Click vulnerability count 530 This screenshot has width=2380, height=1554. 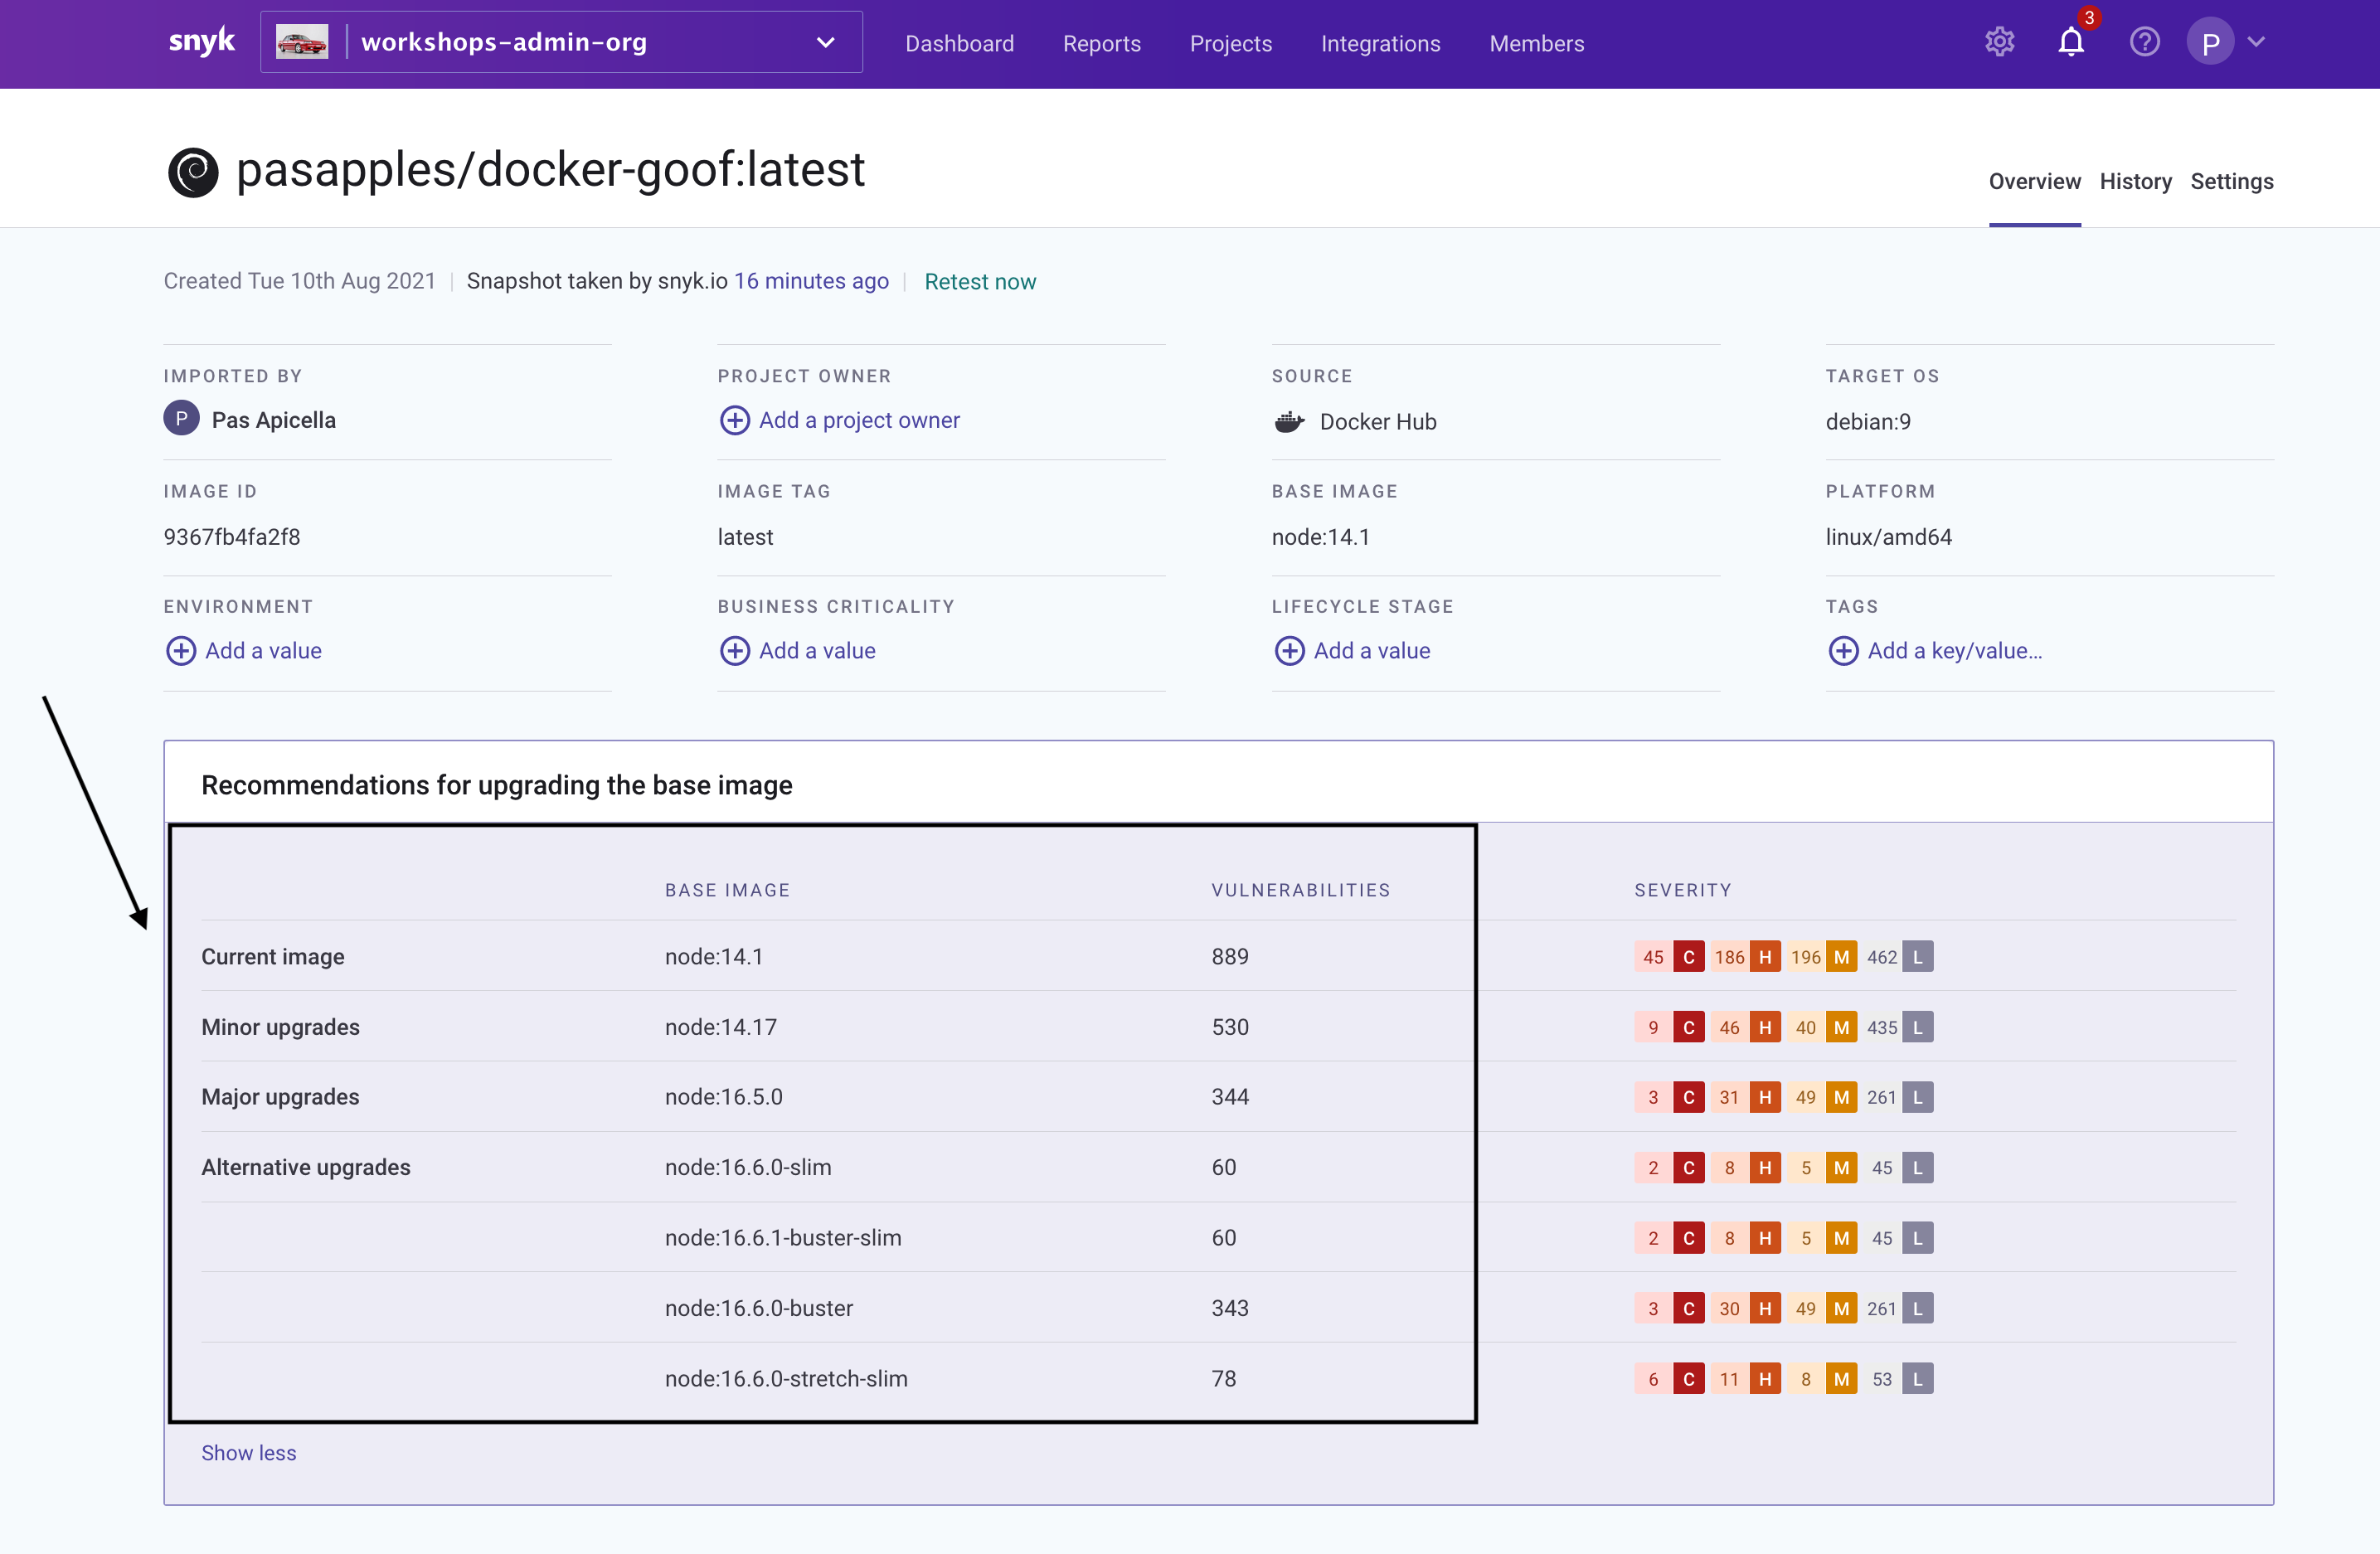pyautogui.click(x=1230, y=1027)
